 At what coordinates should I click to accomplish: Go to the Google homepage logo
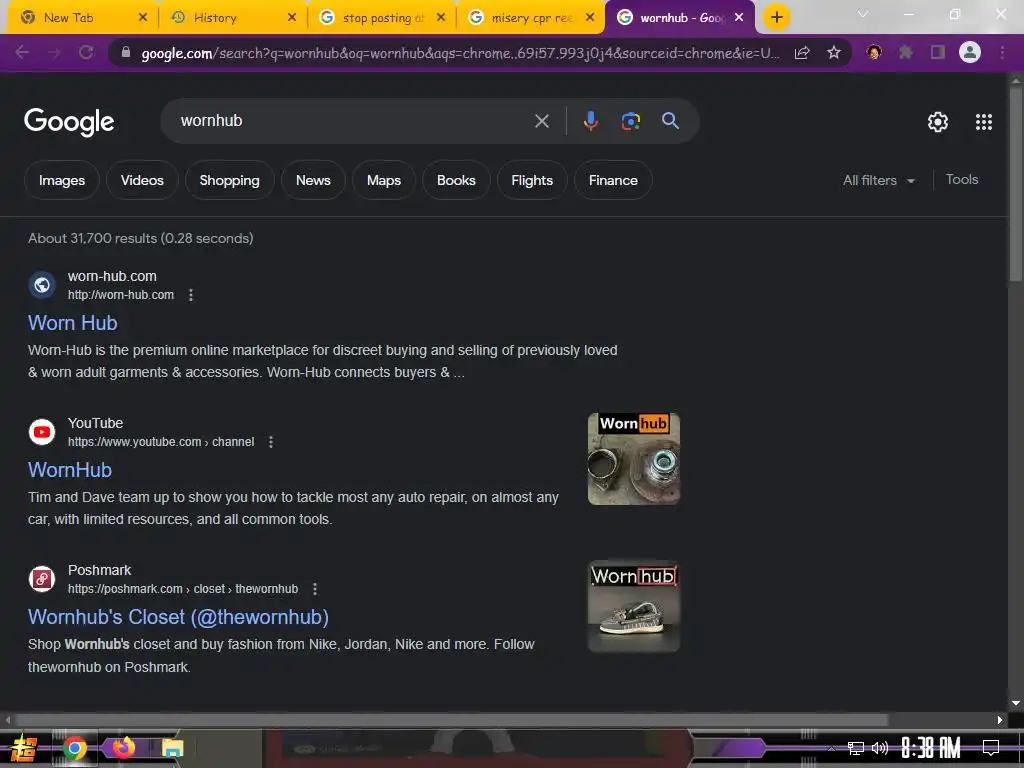[x=69, y=122]
